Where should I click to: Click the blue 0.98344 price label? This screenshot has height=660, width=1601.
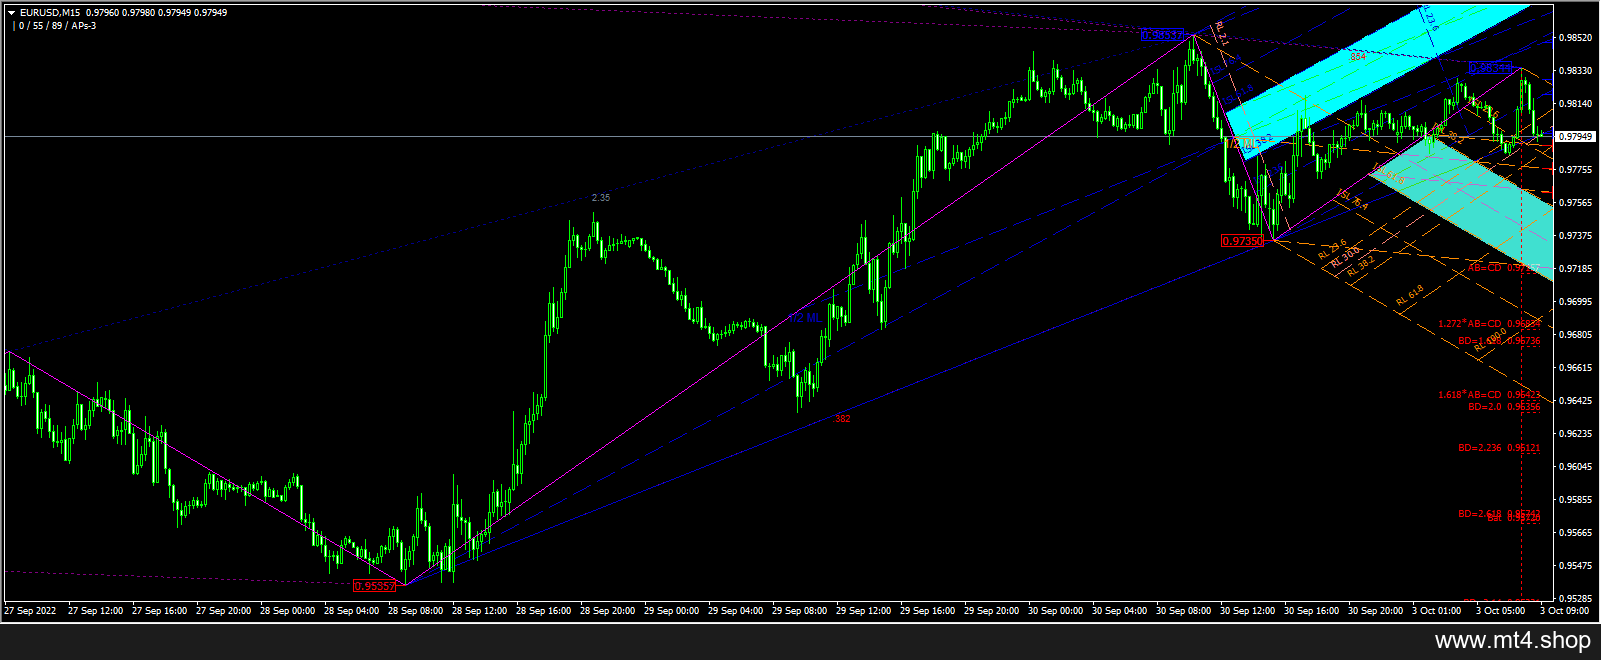(x=1491, y=67)
